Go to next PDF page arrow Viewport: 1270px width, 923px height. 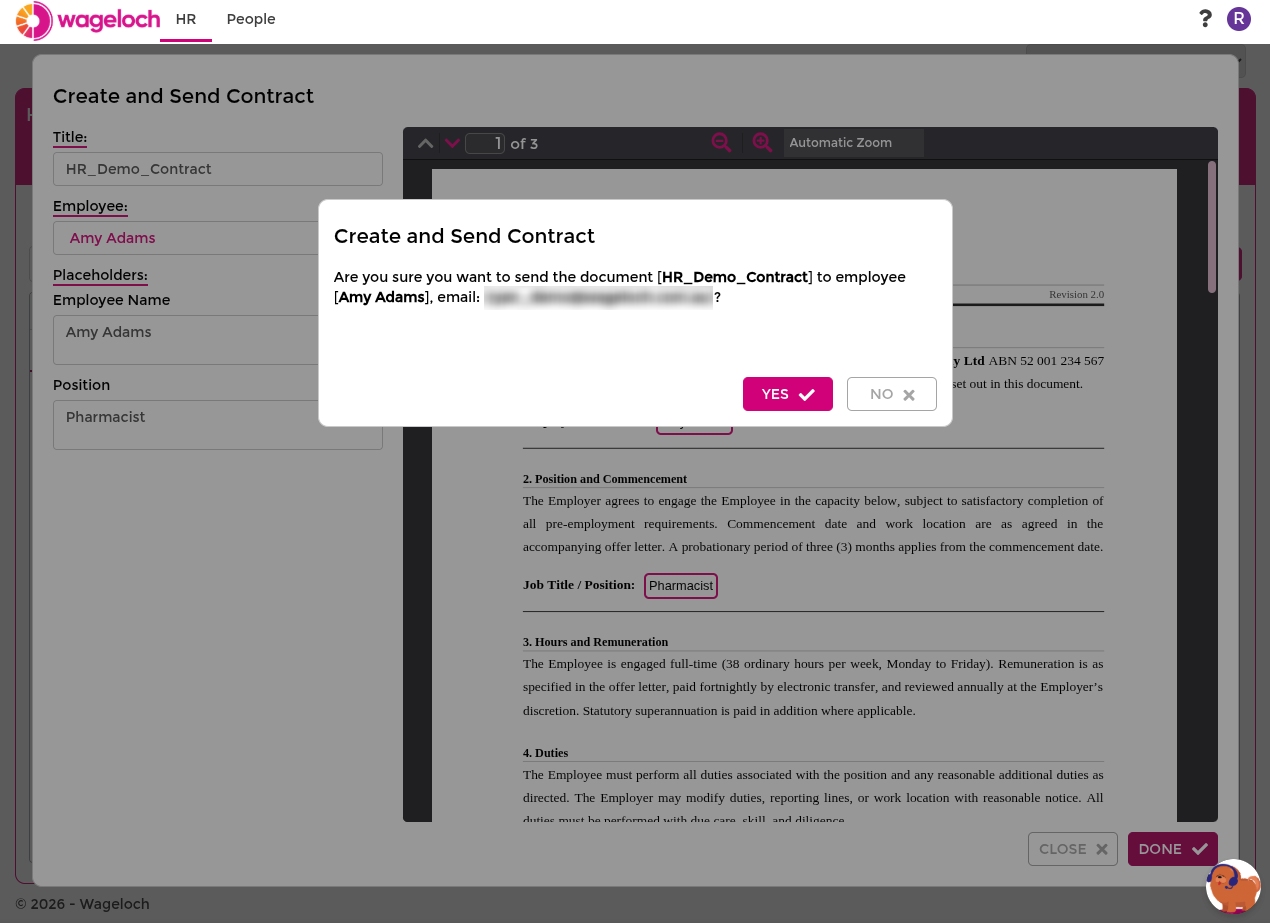pyautogui.click(x=452, y=143)
